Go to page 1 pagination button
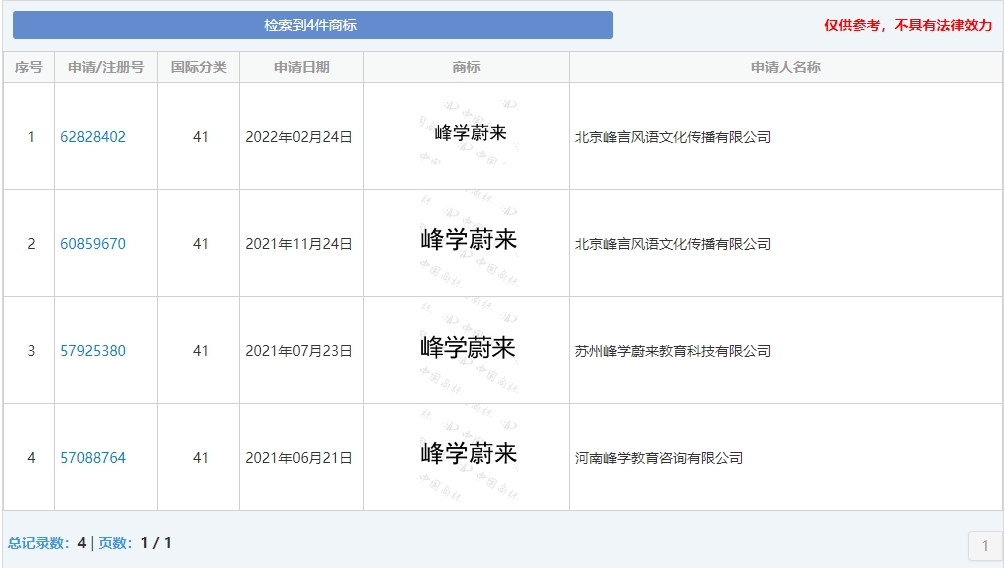1005x568 pixels. tap(985, 546)
